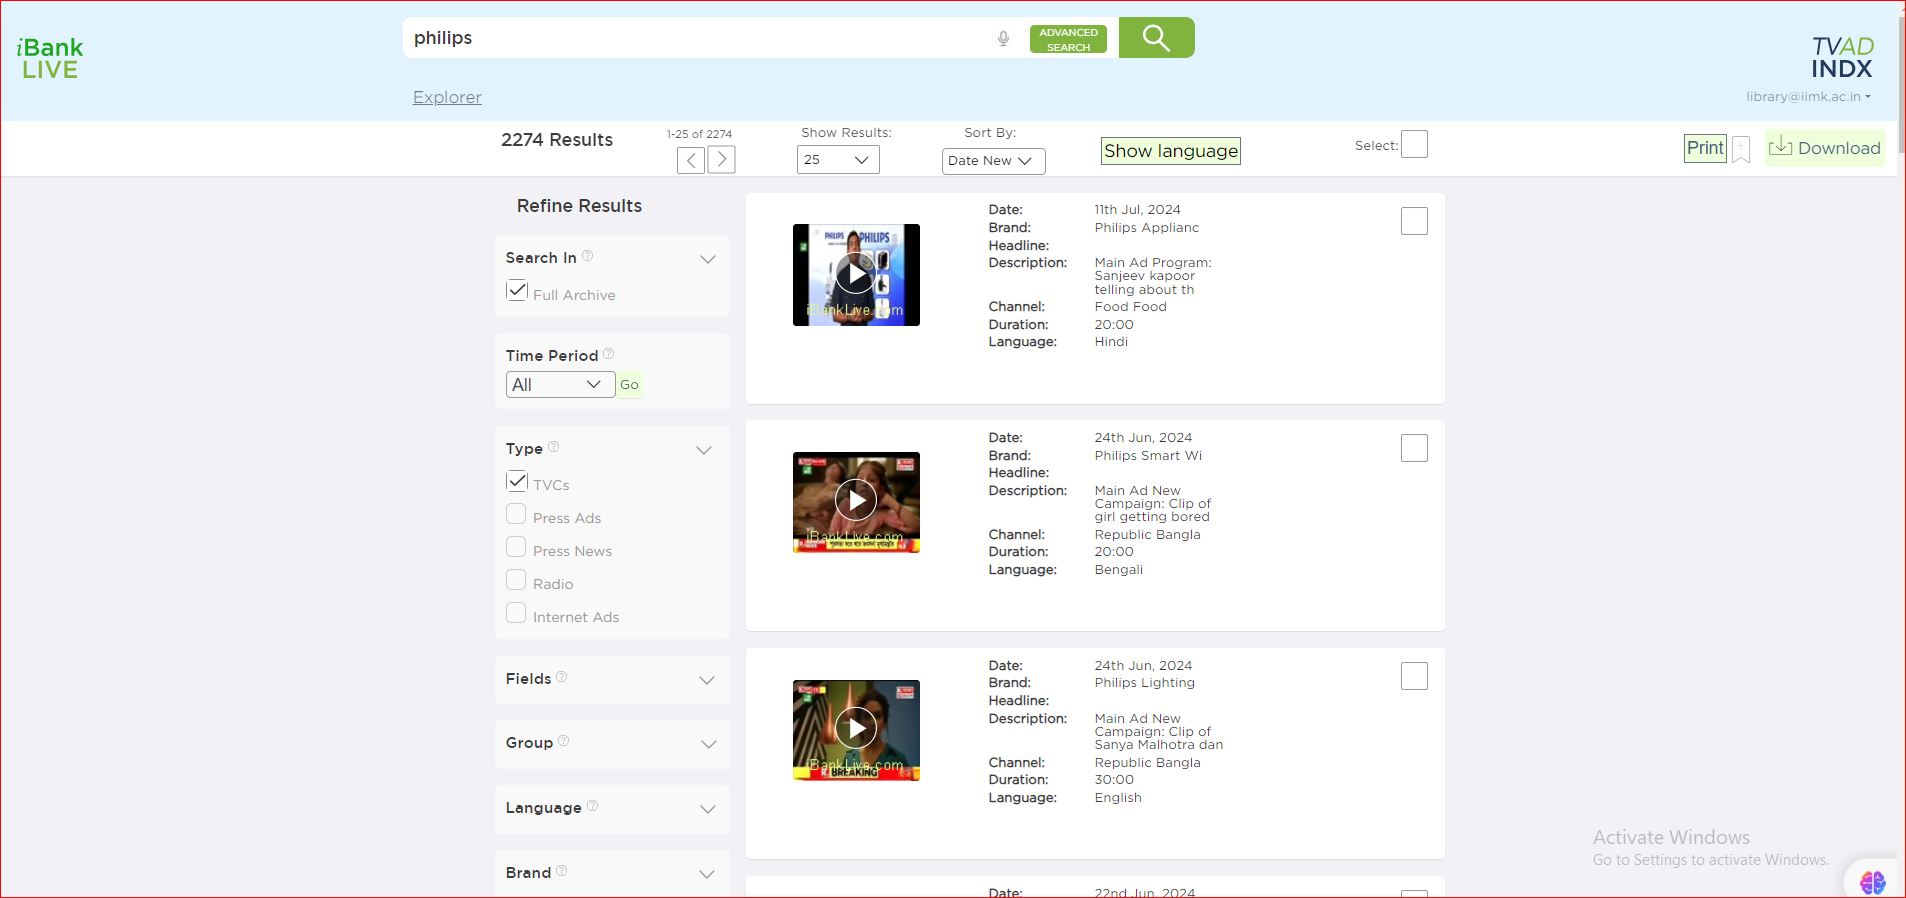
Task: Click the bookmark icon beside Print
Action: 1741,149
